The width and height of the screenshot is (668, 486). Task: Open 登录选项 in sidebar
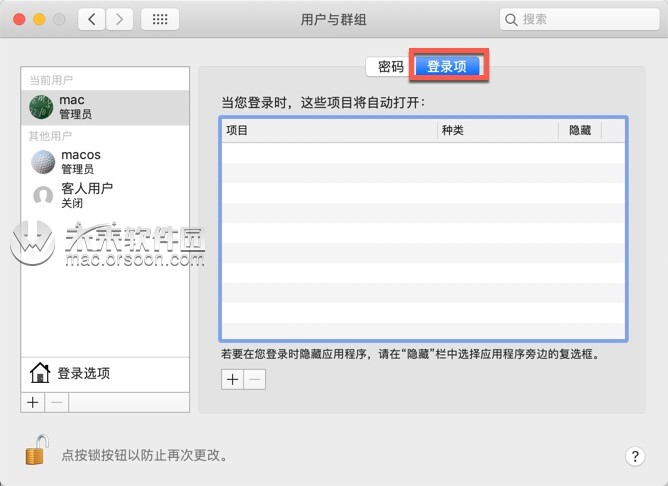click(x=105, y=374)
